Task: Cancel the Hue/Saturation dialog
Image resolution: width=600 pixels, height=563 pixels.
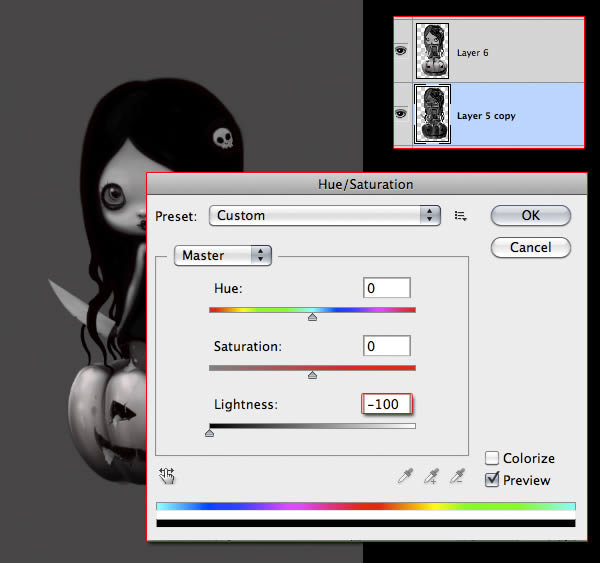Action: pos(531,247)
